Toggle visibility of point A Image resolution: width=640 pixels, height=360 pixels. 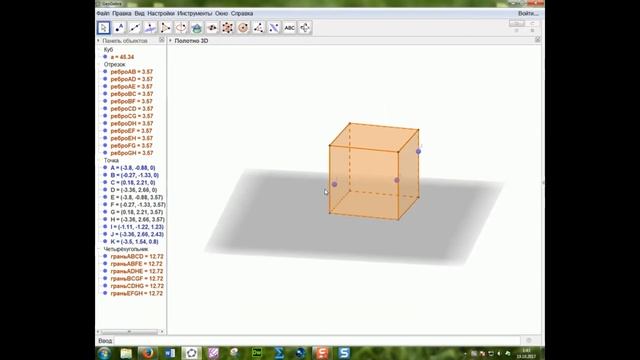coord(105,168)
